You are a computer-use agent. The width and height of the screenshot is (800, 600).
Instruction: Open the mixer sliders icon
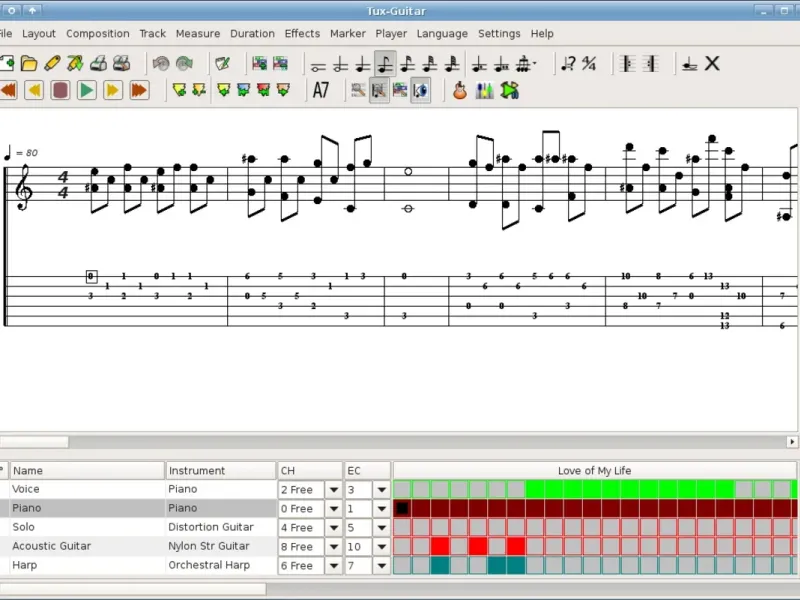pos(484,91)
